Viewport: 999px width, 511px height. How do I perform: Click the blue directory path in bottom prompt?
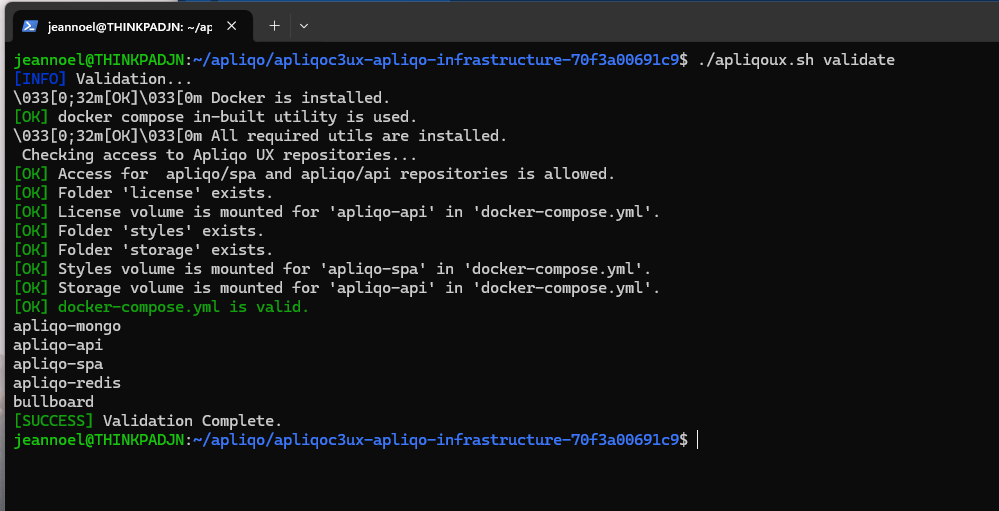[435, 440]
